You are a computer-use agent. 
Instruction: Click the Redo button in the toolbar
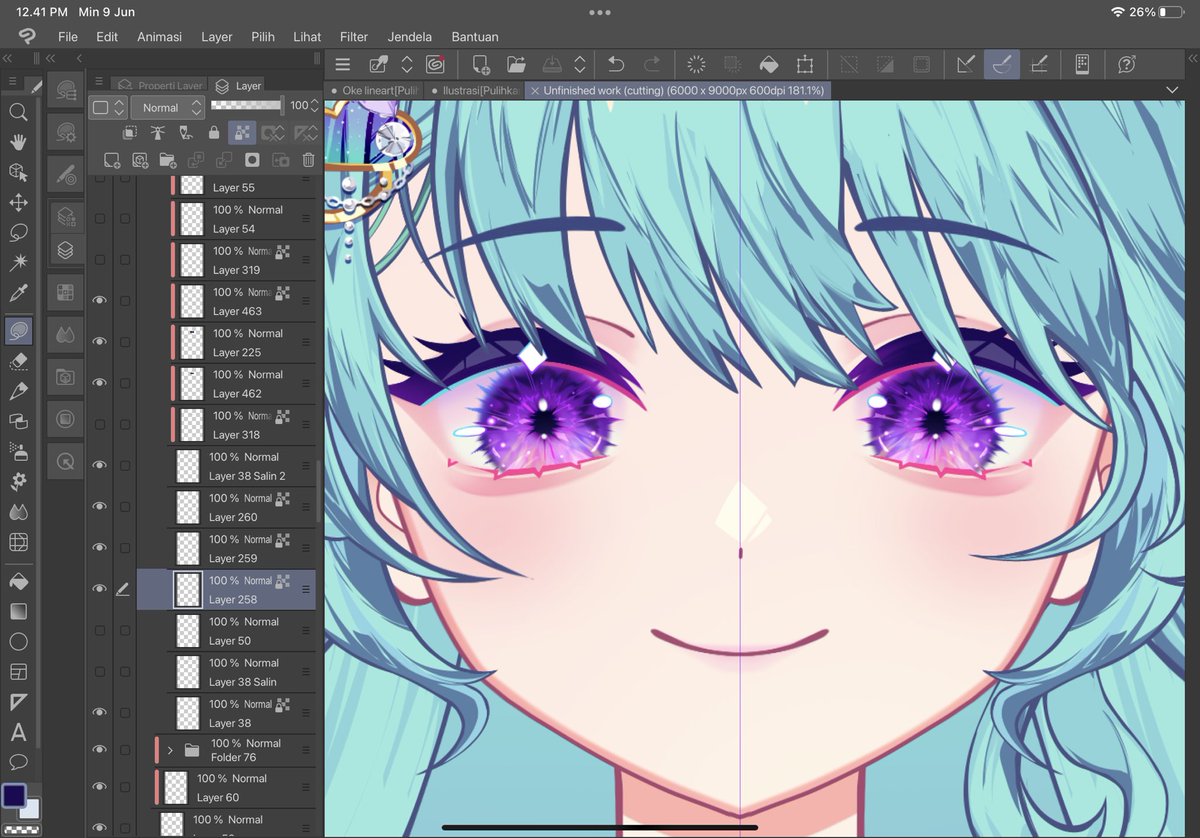point(651,62)
